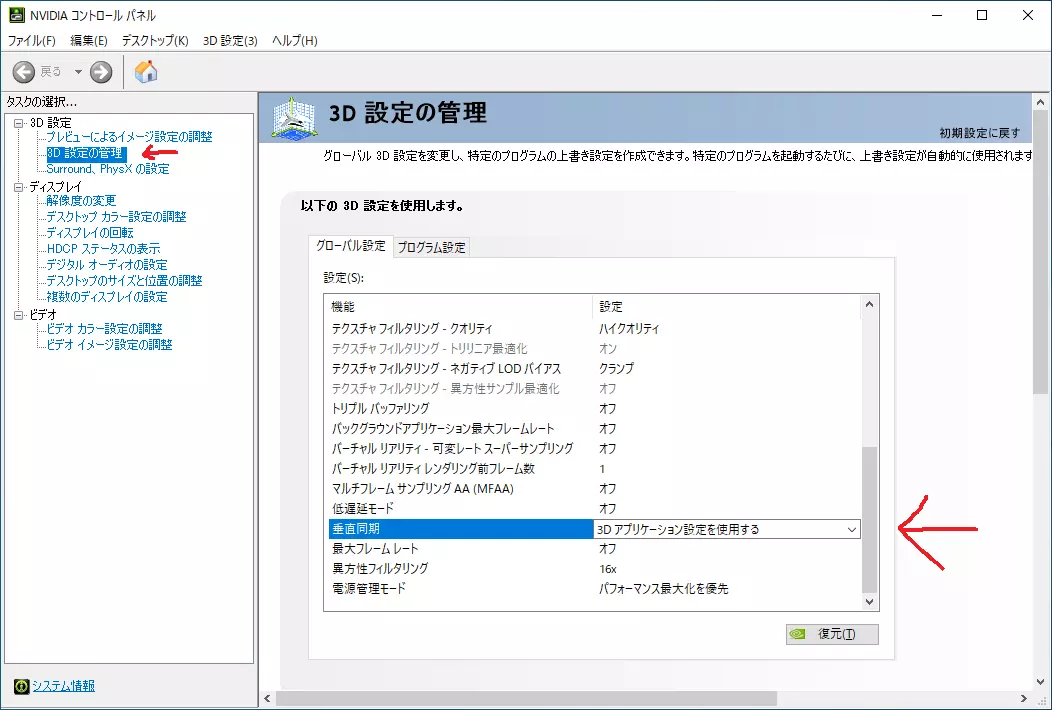Select バックグラウンドアプリケーション最大フレームレート row
The height and width of the screenshot is (710, 1052).
594,429
